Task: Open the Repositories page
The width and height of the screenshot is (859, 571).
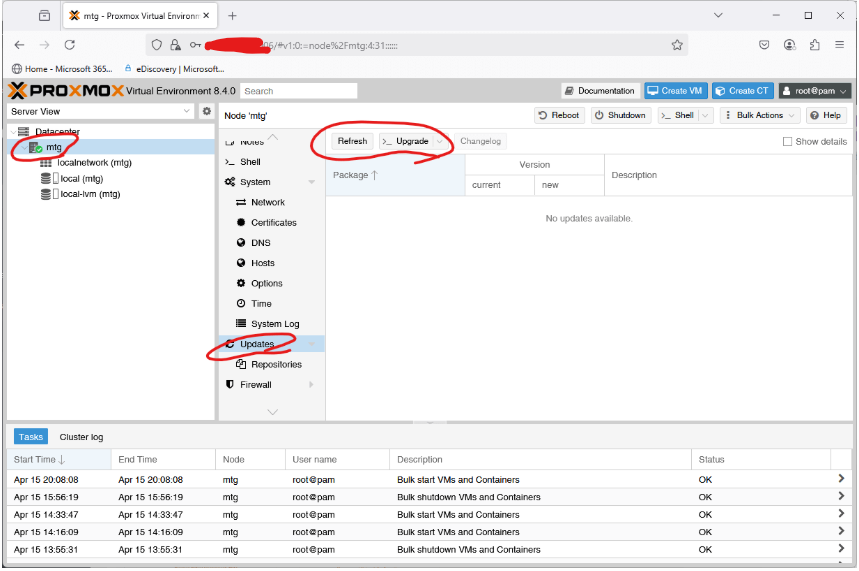Action: pyautogui.click(x=275, y=365)
